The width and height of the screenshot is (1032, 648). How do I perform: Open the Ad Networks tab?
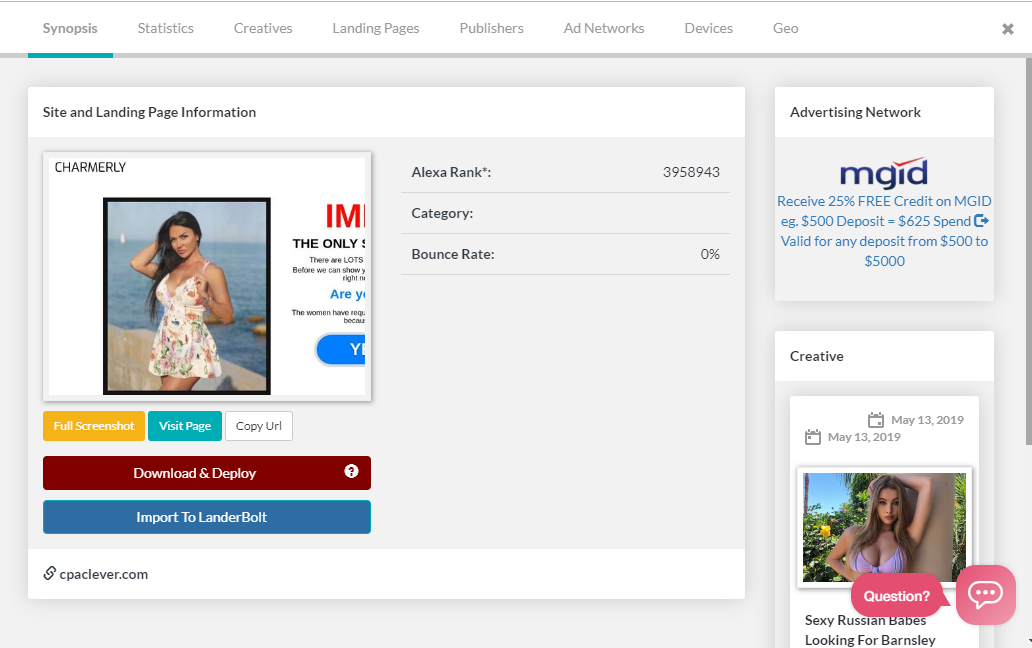pos(604,28)
